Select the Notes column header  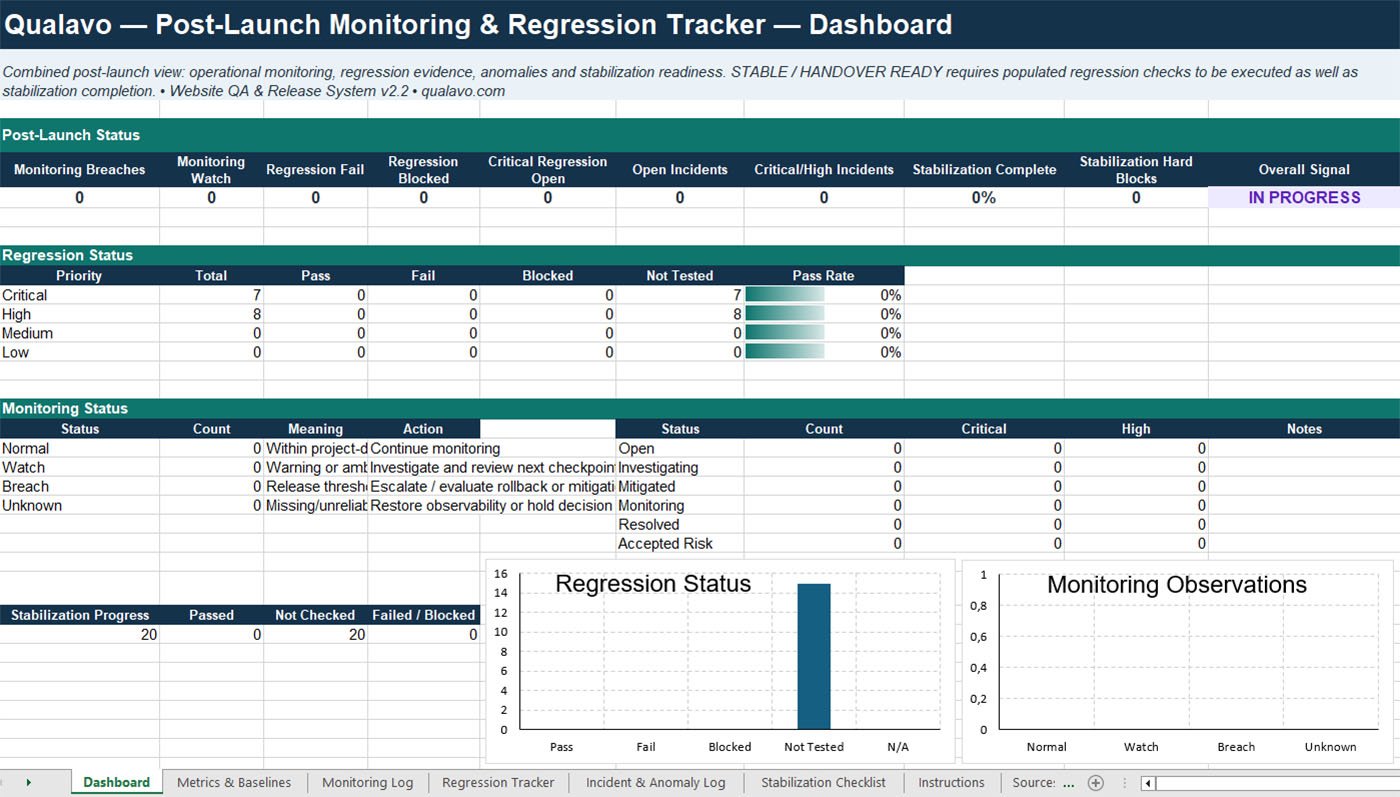click(1304, 429)
